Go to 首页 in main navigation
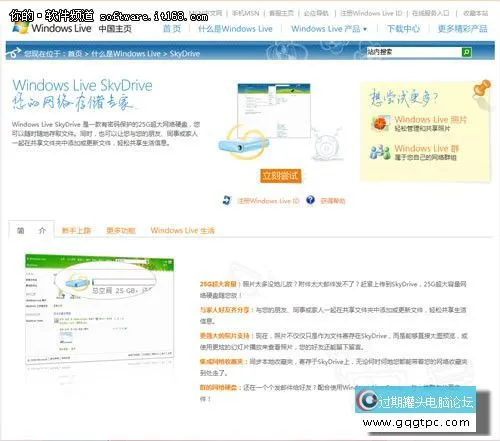 pos(172,29)
